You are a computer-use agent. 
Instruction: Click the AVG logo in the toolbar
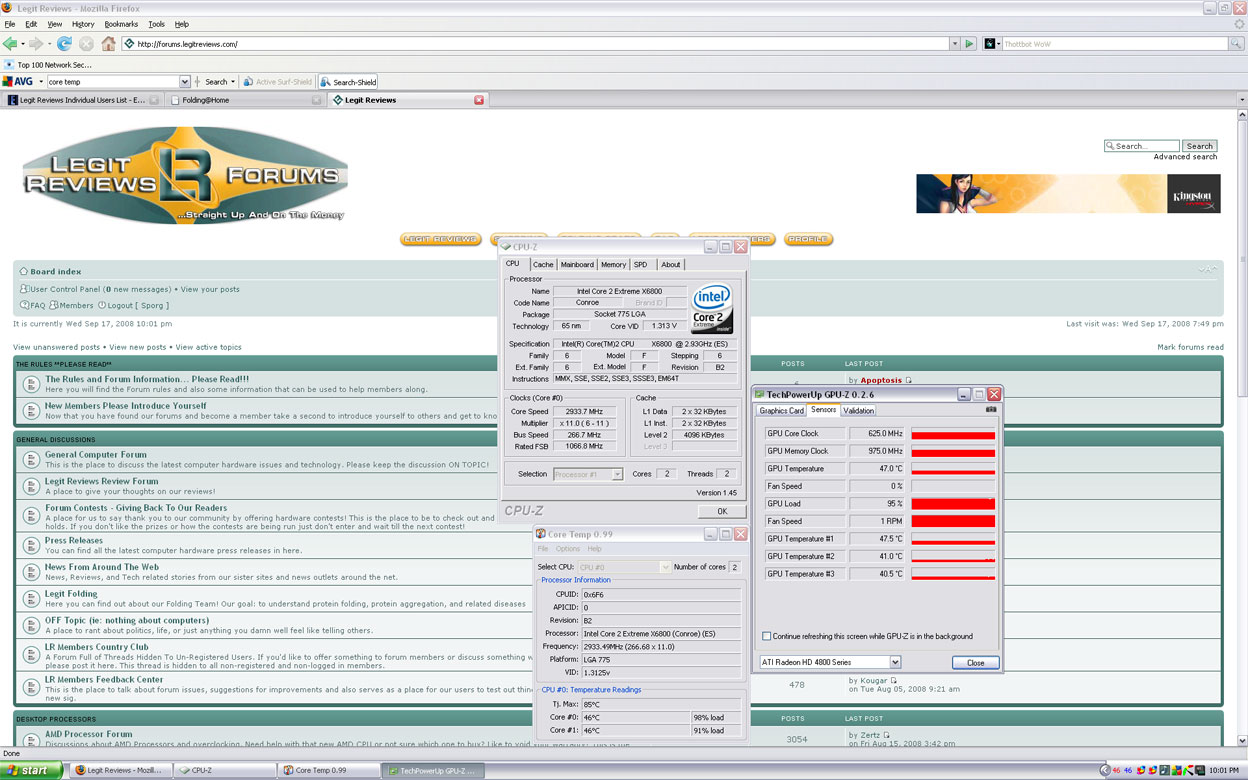[18, 82]
